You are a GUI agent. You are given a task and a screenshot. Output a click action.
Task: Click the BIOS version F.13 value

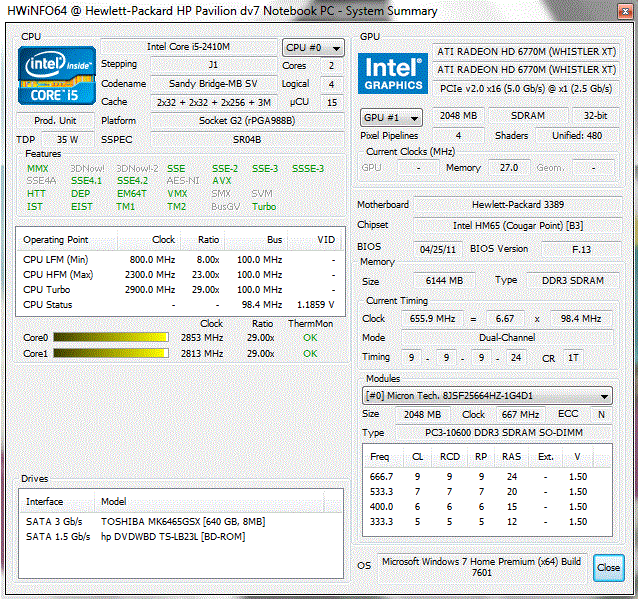tap(582, 249)
